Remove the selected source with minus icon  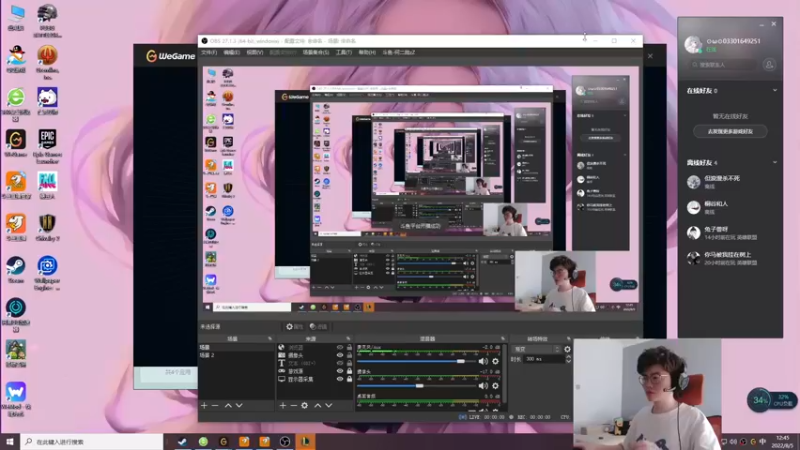pyautogui.click(x=293, y=406)
